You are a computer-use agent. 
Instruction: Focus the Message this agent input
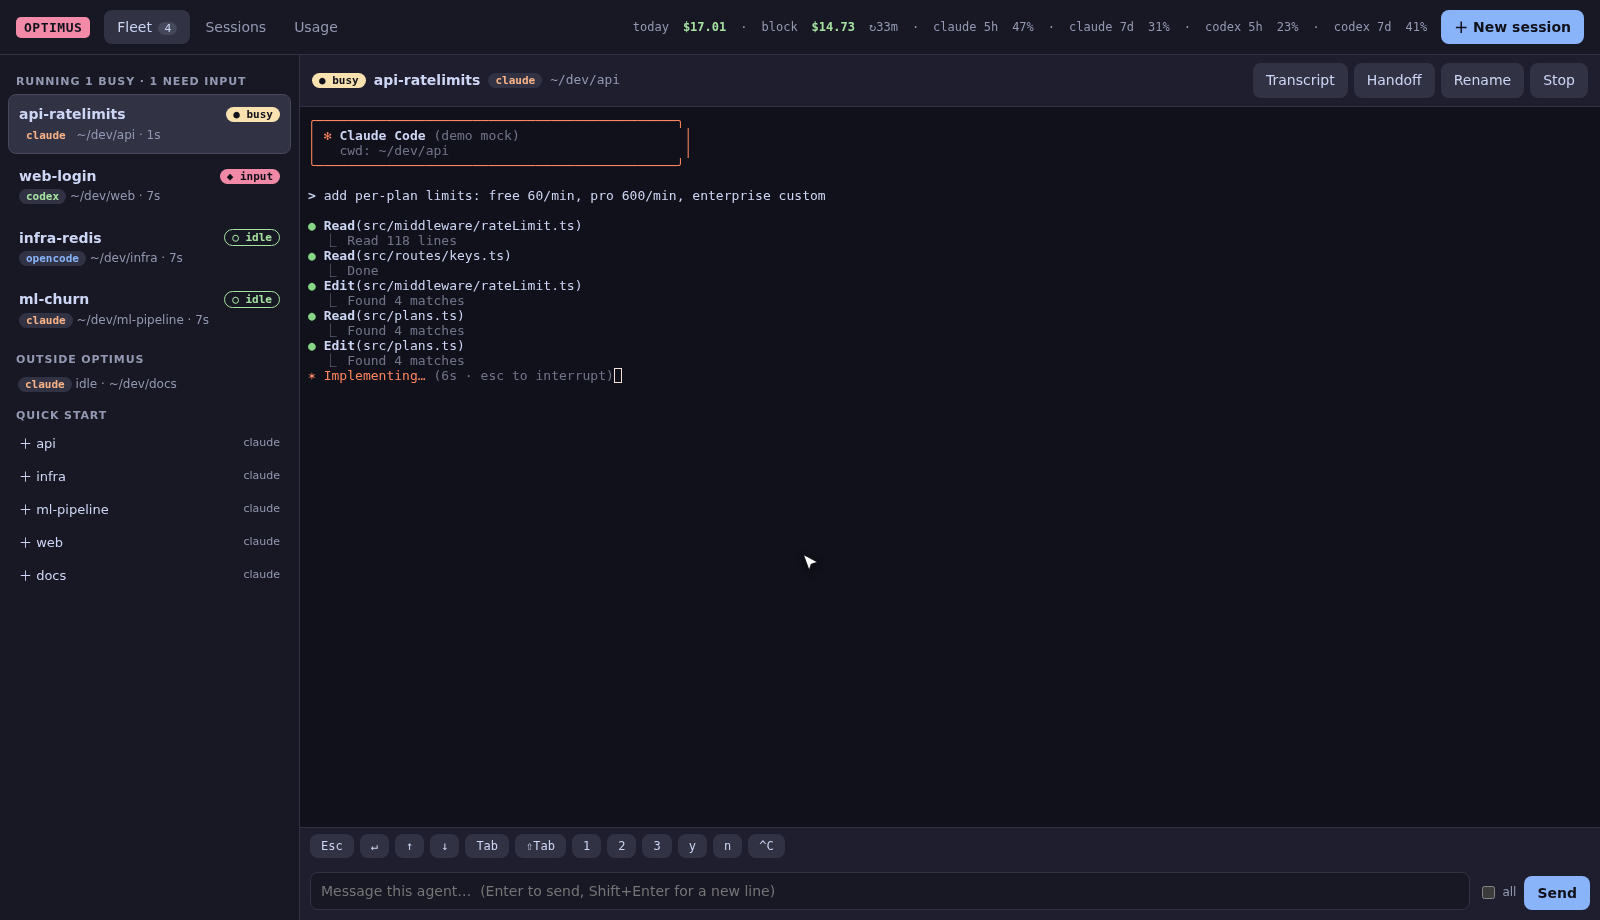tap(890, 891)
